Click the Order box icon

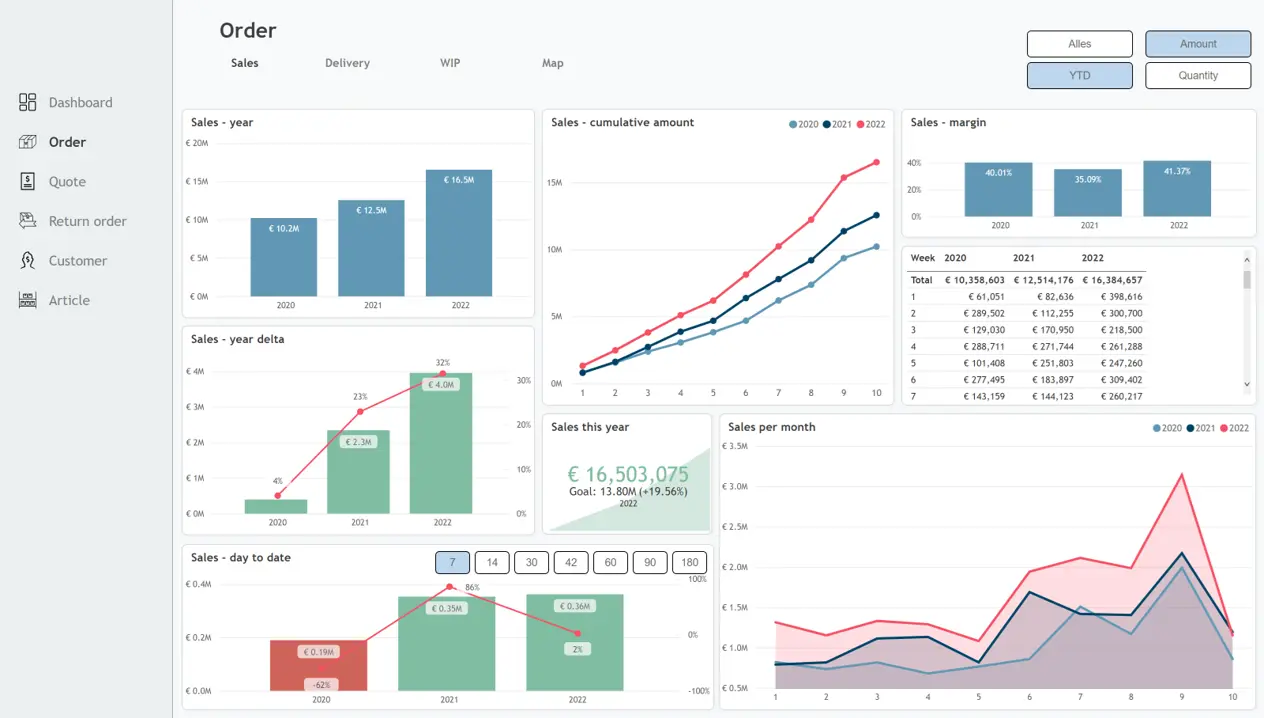pos(28,142)
